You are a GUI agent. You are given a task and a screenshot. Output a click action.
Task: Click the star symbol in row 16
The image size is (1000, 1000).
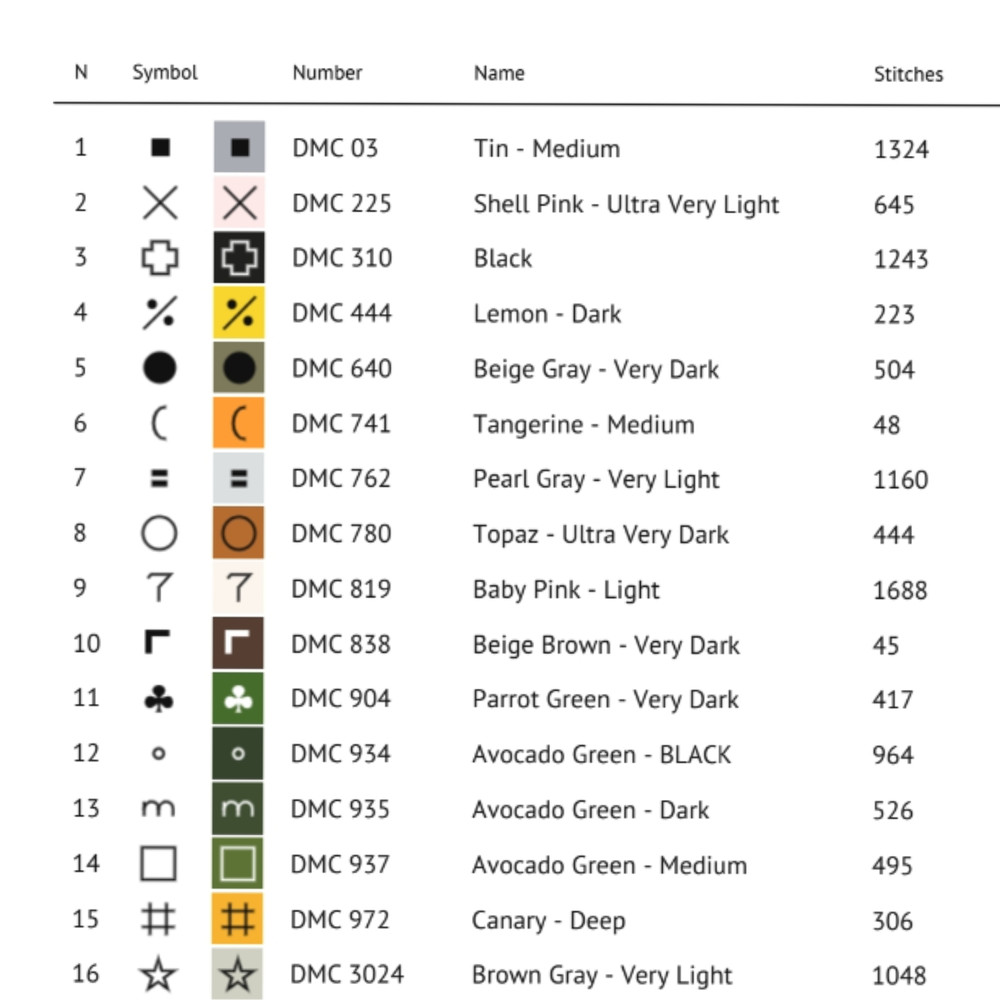pyautogui.click(x=159, y=975)
